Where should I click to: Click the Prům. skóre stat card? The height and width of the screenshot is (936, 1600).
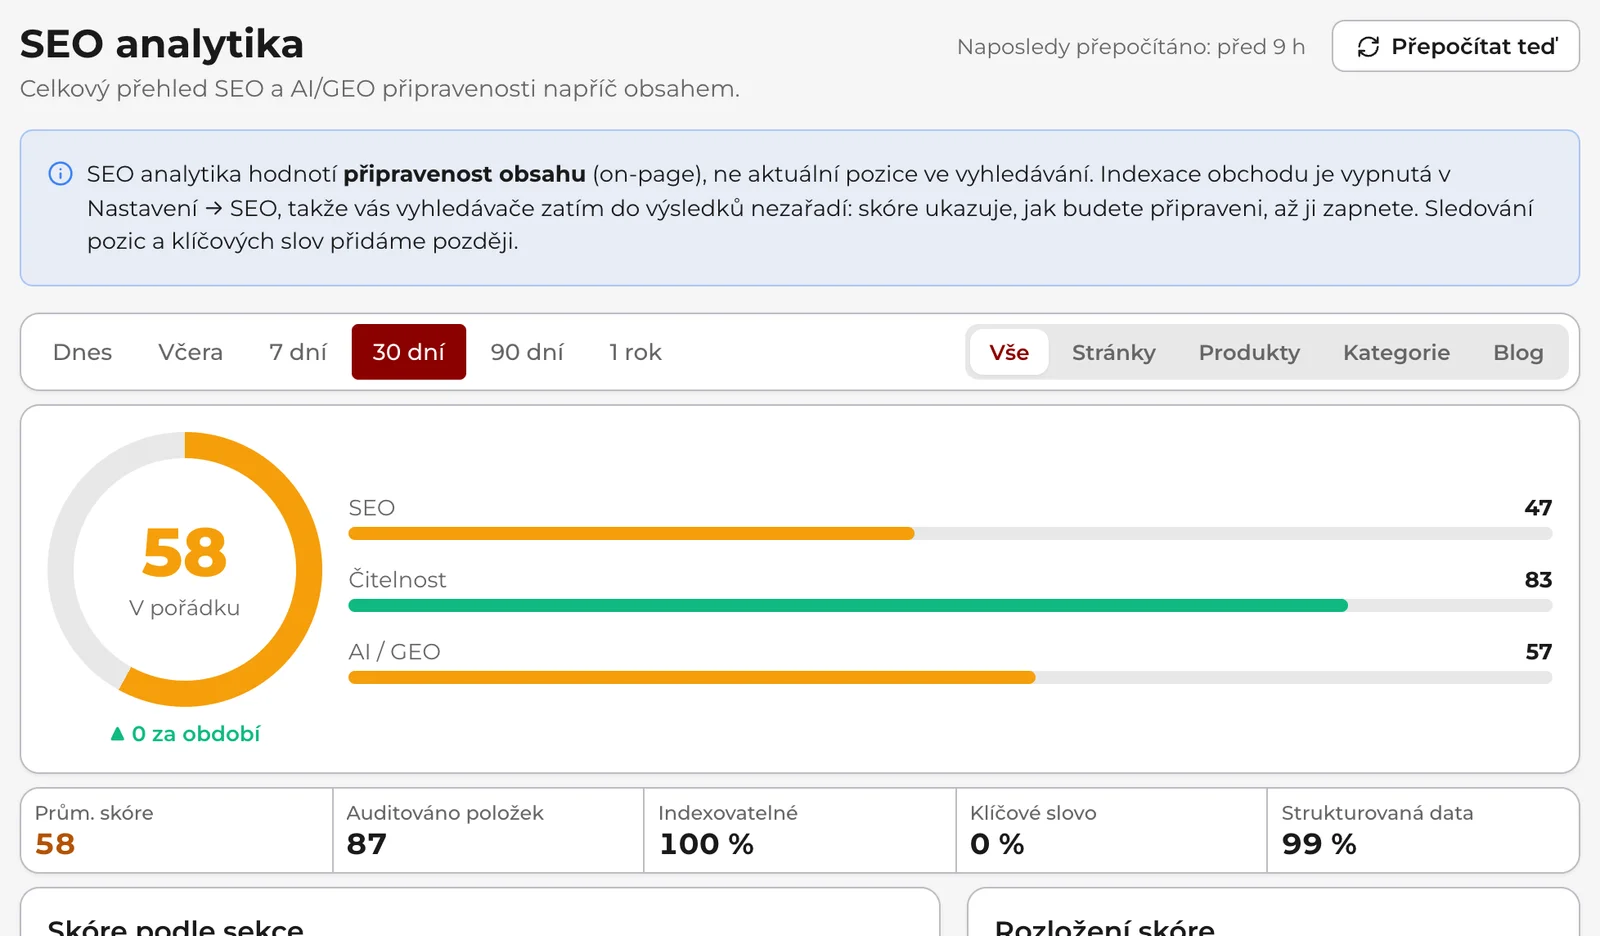click(177, 830)
